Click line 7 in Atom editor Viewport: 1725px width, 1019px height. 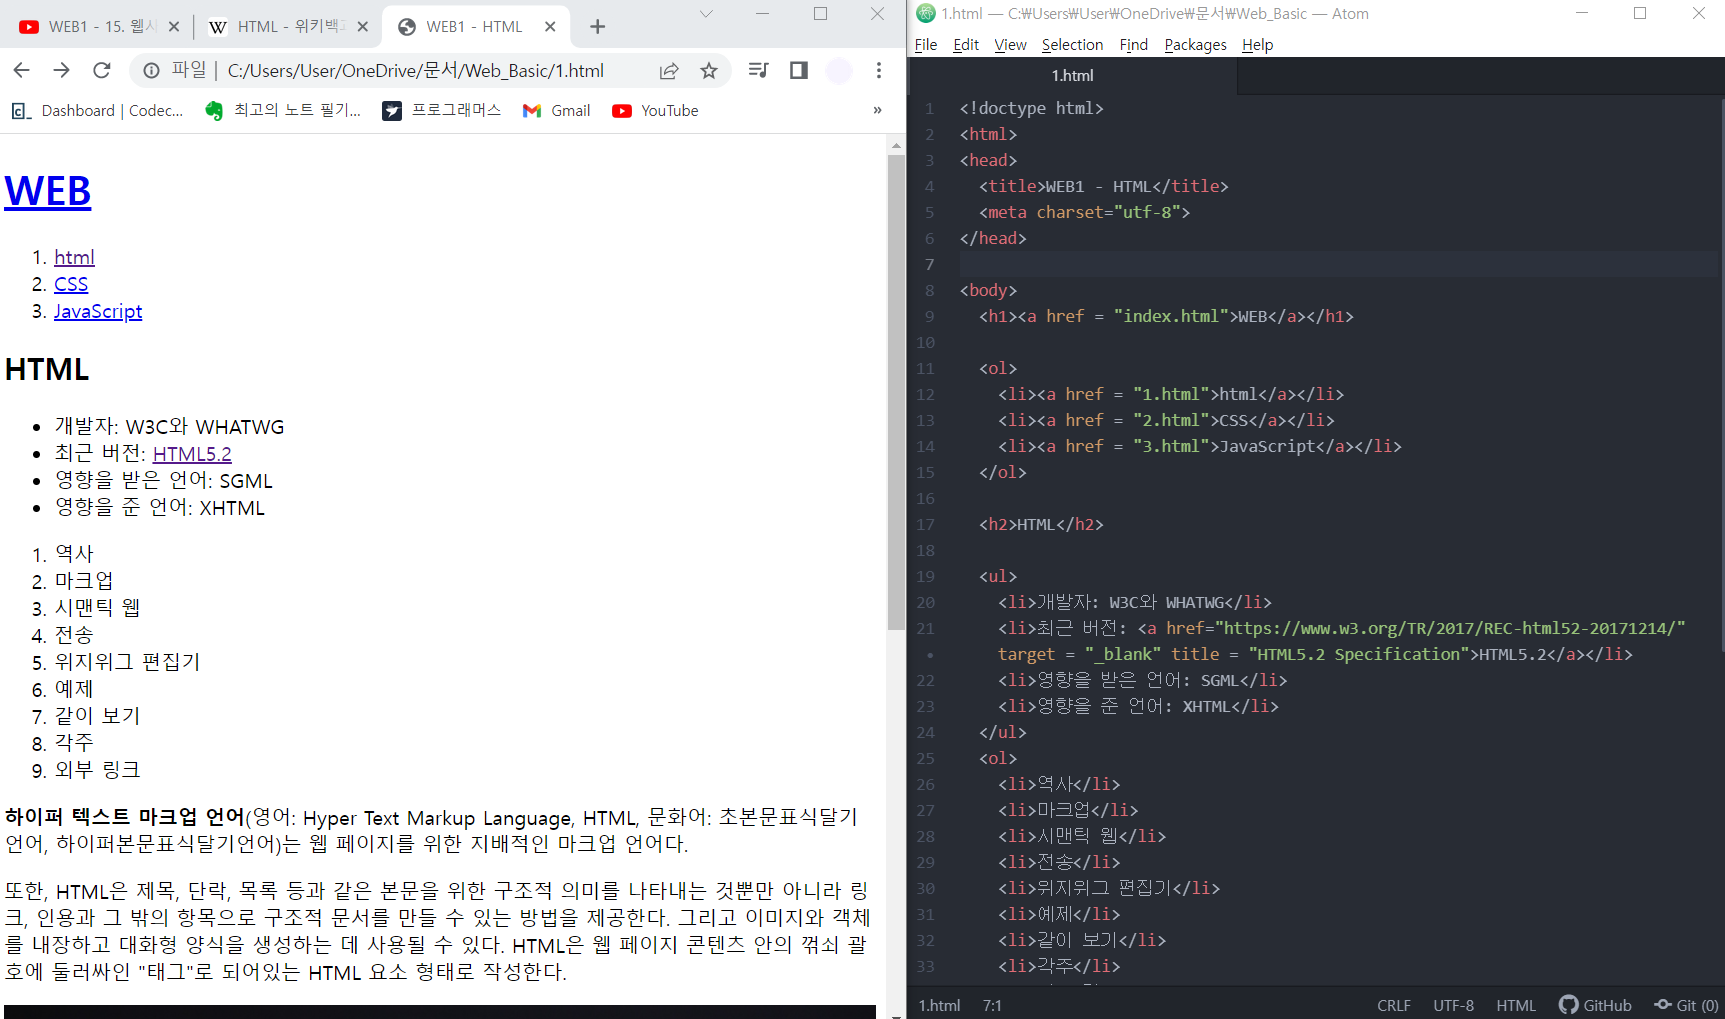pos(1338,264)
